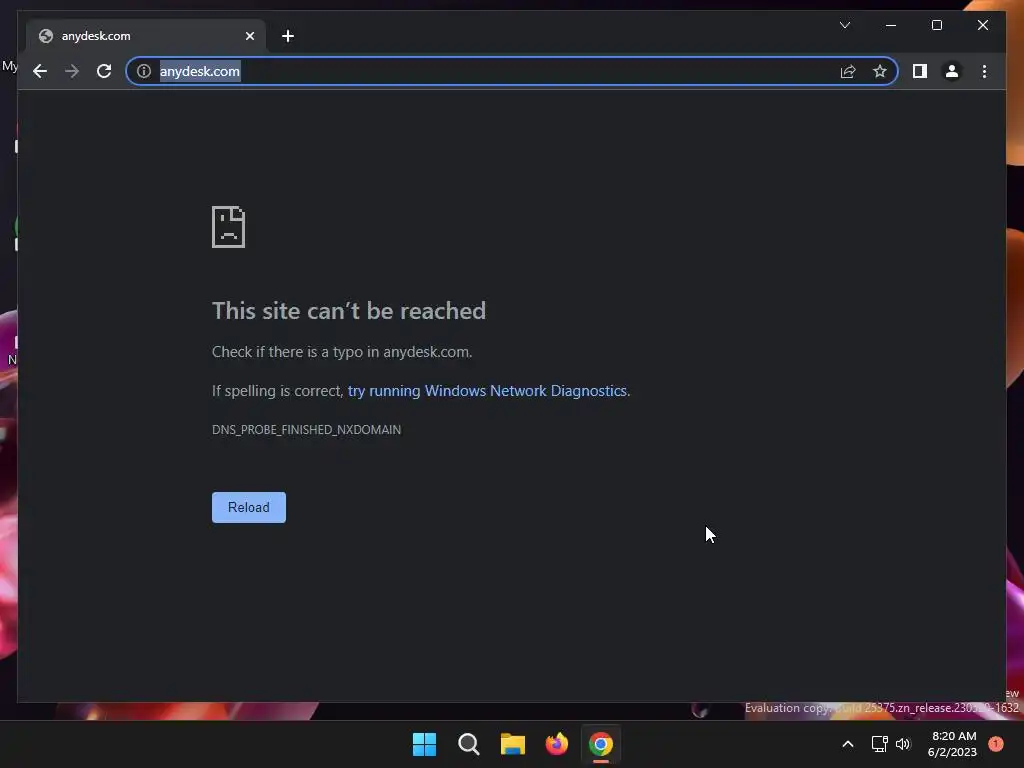Open the Chrome profile icon
Viewport: 1024px width, 768px height.
coord(952,71)
